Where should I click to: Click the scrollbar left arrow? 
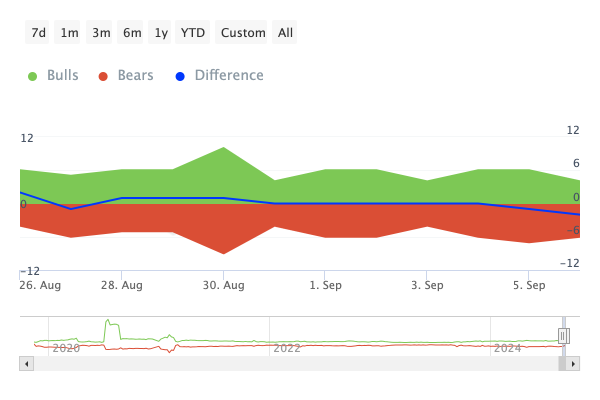pyautogui.click(x=25, y=364)
